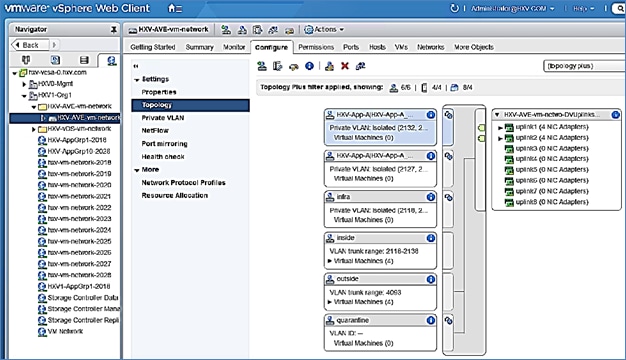The width and height of the screenshot is (626, 360).
Task: Open Storage navigator view icon
Action: pos(84,60)
